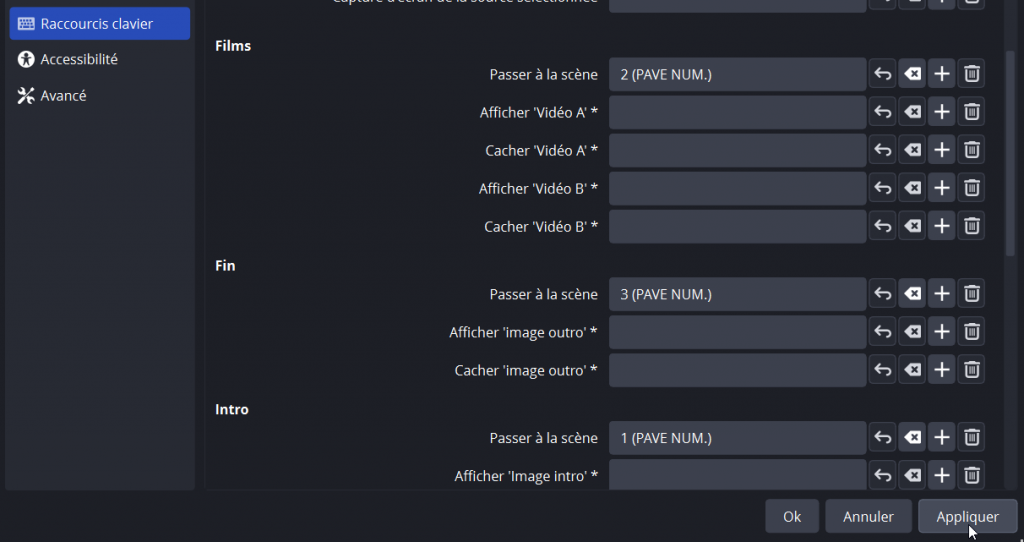The height and width of the screenshot is (542, 1024).
Task: Click the Cacher 'Vidéo B' hotkey field
Action: coord(737,226)
